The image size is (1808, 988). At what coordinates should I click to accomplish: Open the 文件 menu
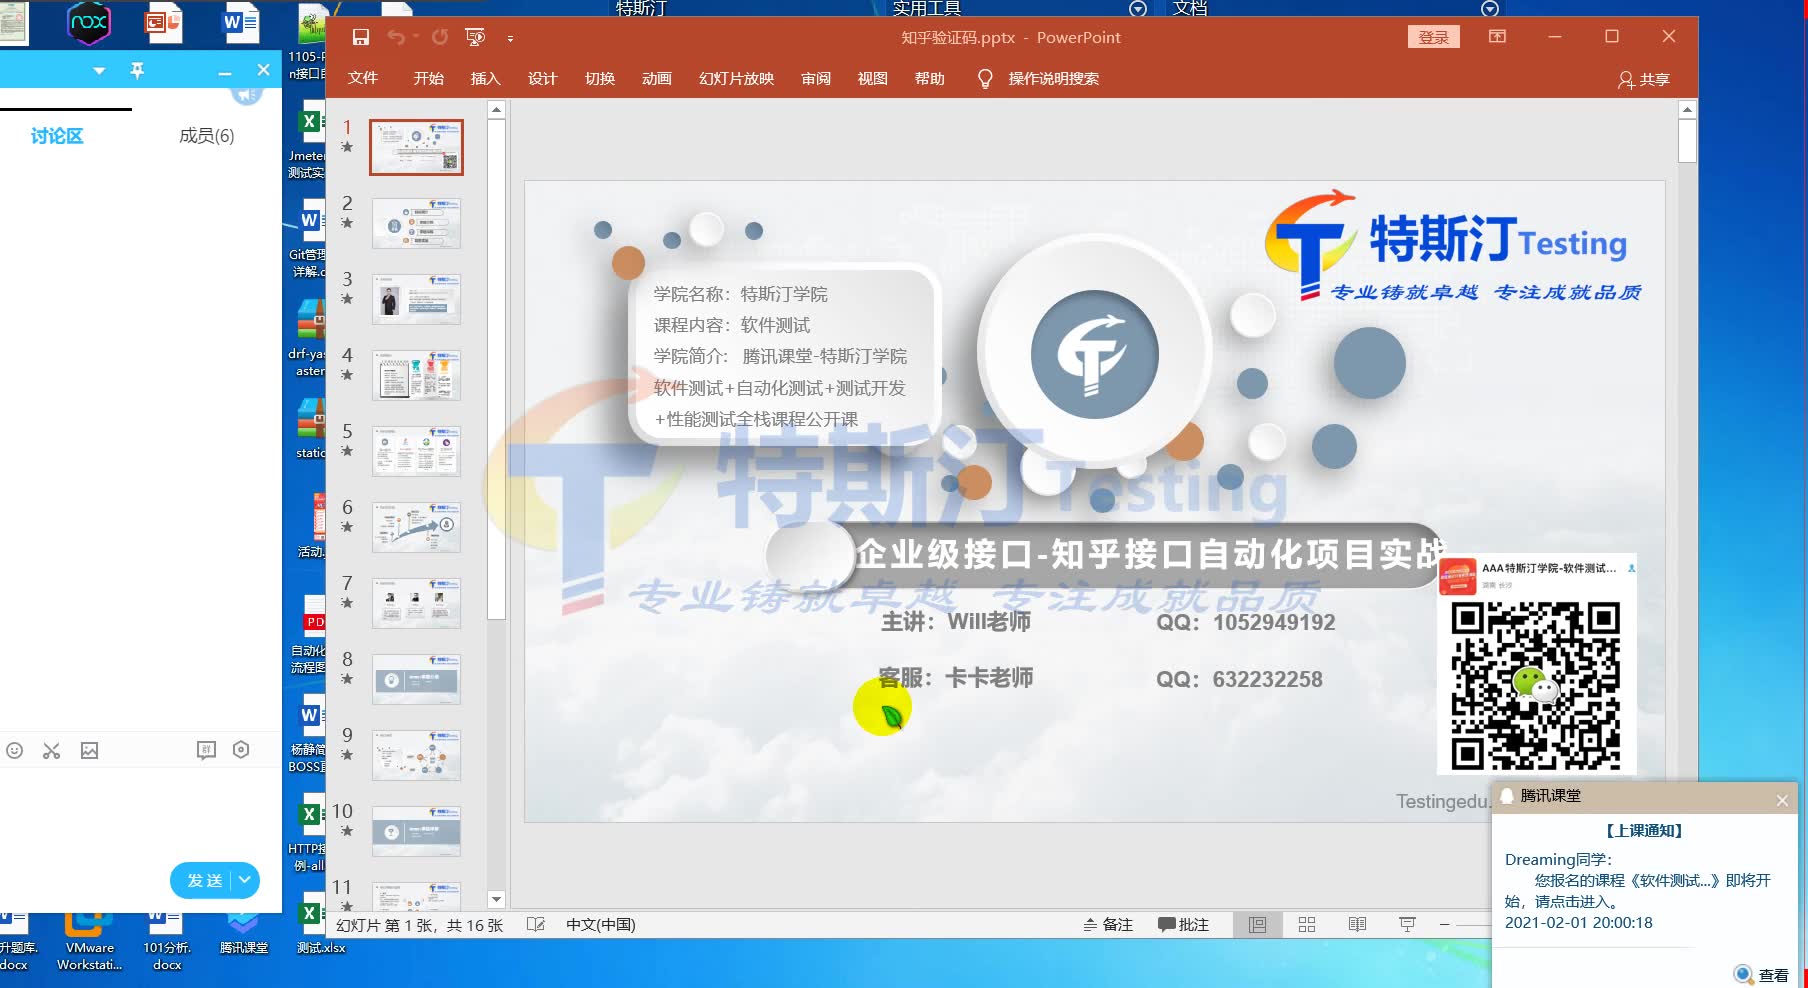(x=363, y=78)
